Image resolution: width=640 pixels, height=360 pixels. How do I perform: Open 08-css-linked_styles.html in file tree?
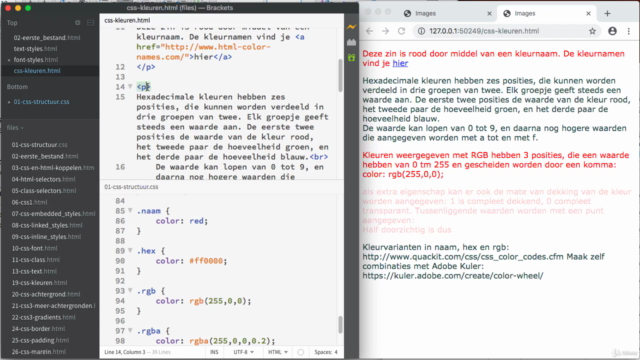(47, 225)
